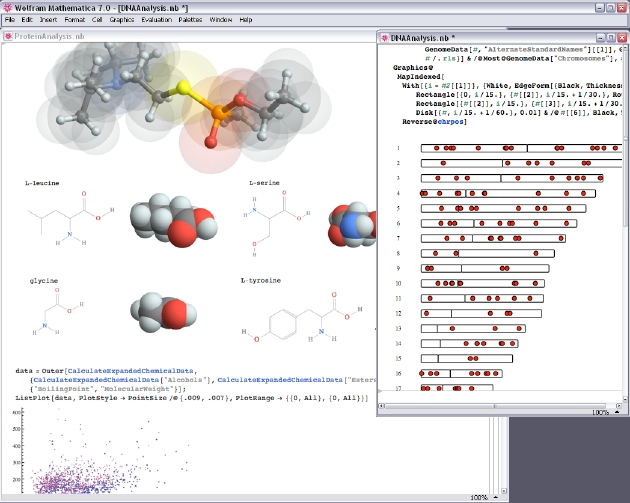
Task: Open the Evaluation menu
Action: (x=156, y=19)
